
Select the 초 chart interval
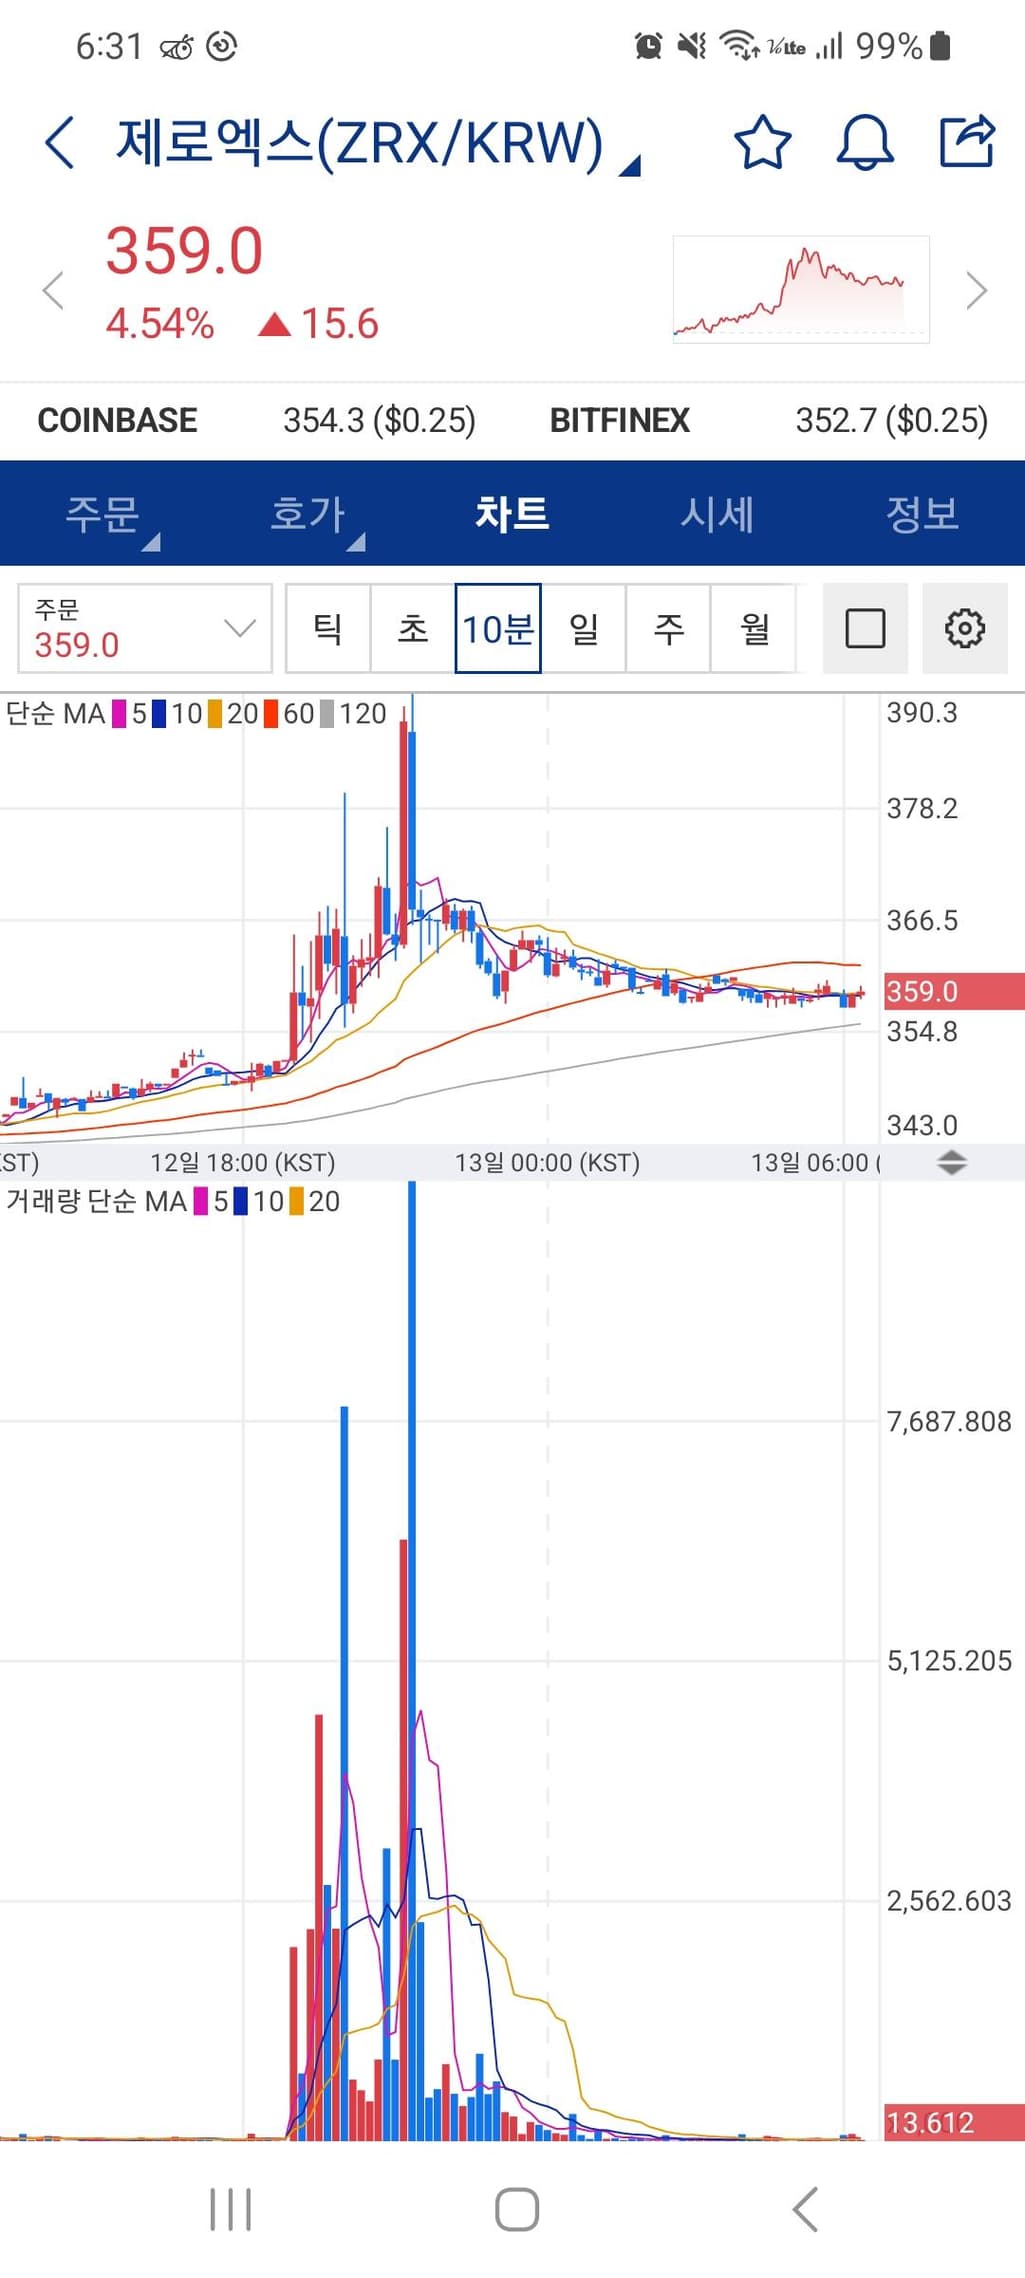[413, 628]
